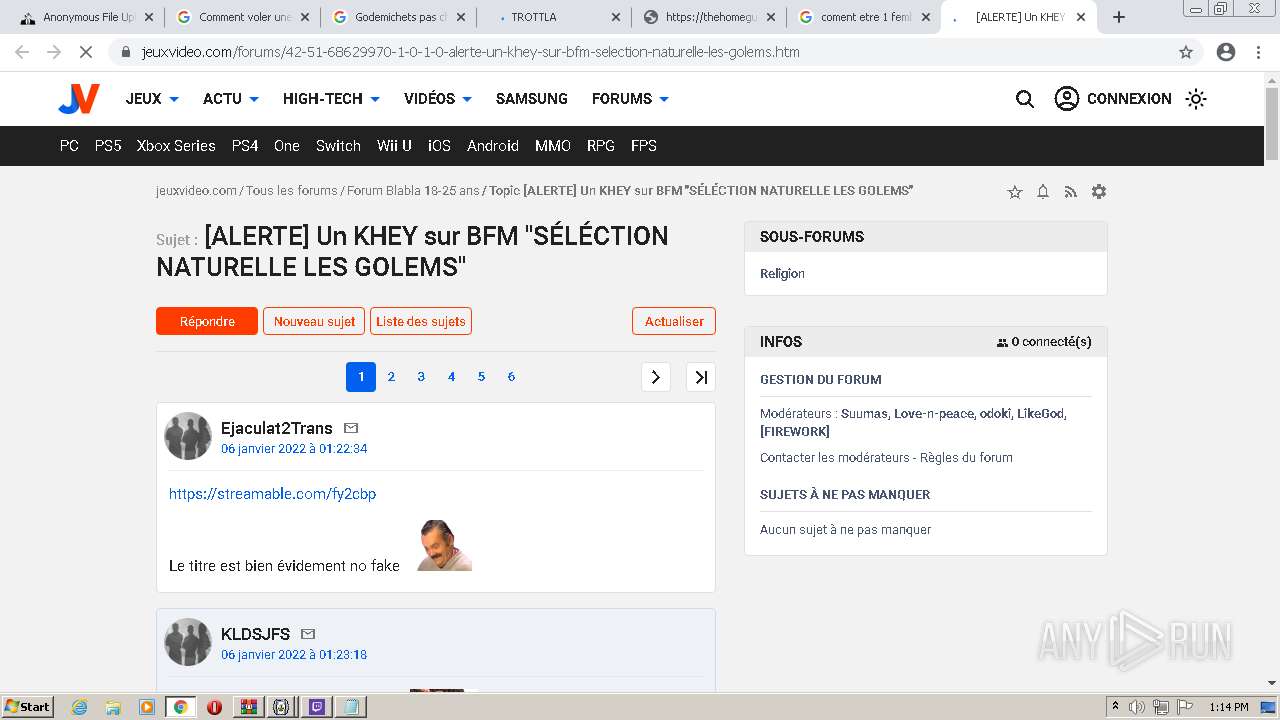This screenshot has width=1280, height=720.
Task: Open the jeuxvideo.com JV logo
Action: coord(79,99)
